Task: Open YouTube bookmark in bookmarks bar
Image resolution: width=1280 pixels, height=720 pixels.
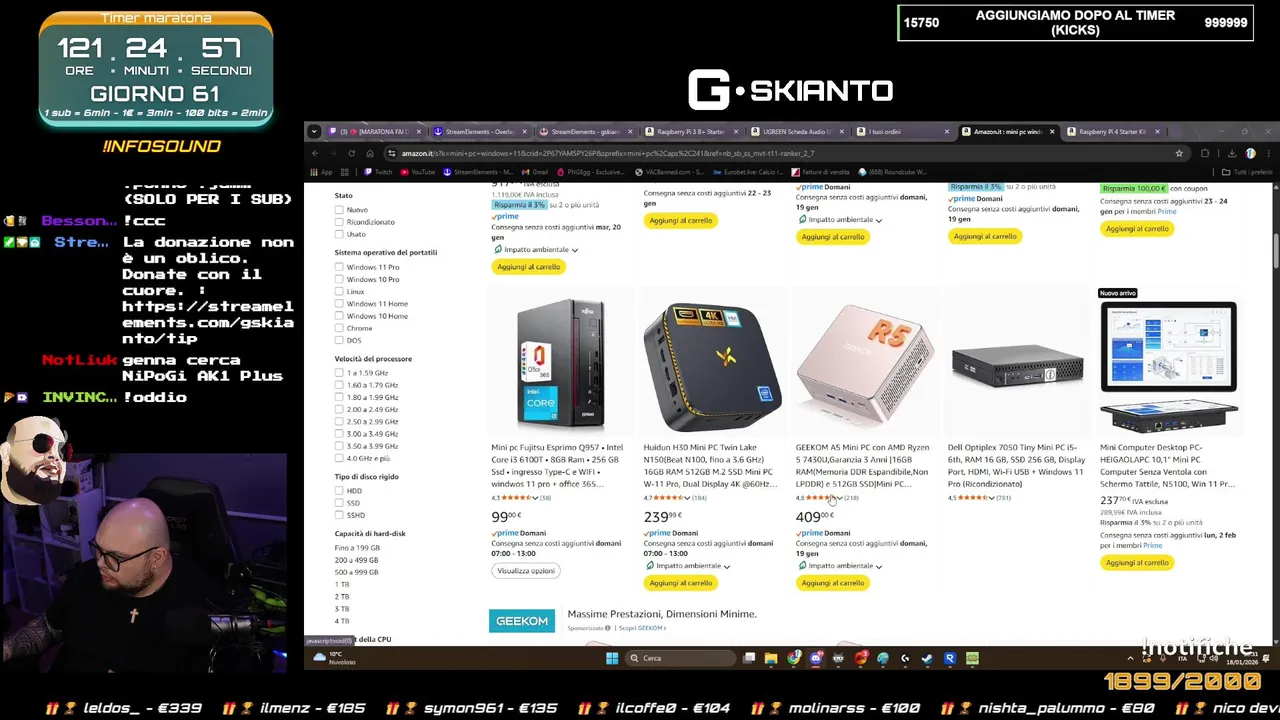Action: tap(418, 172)
